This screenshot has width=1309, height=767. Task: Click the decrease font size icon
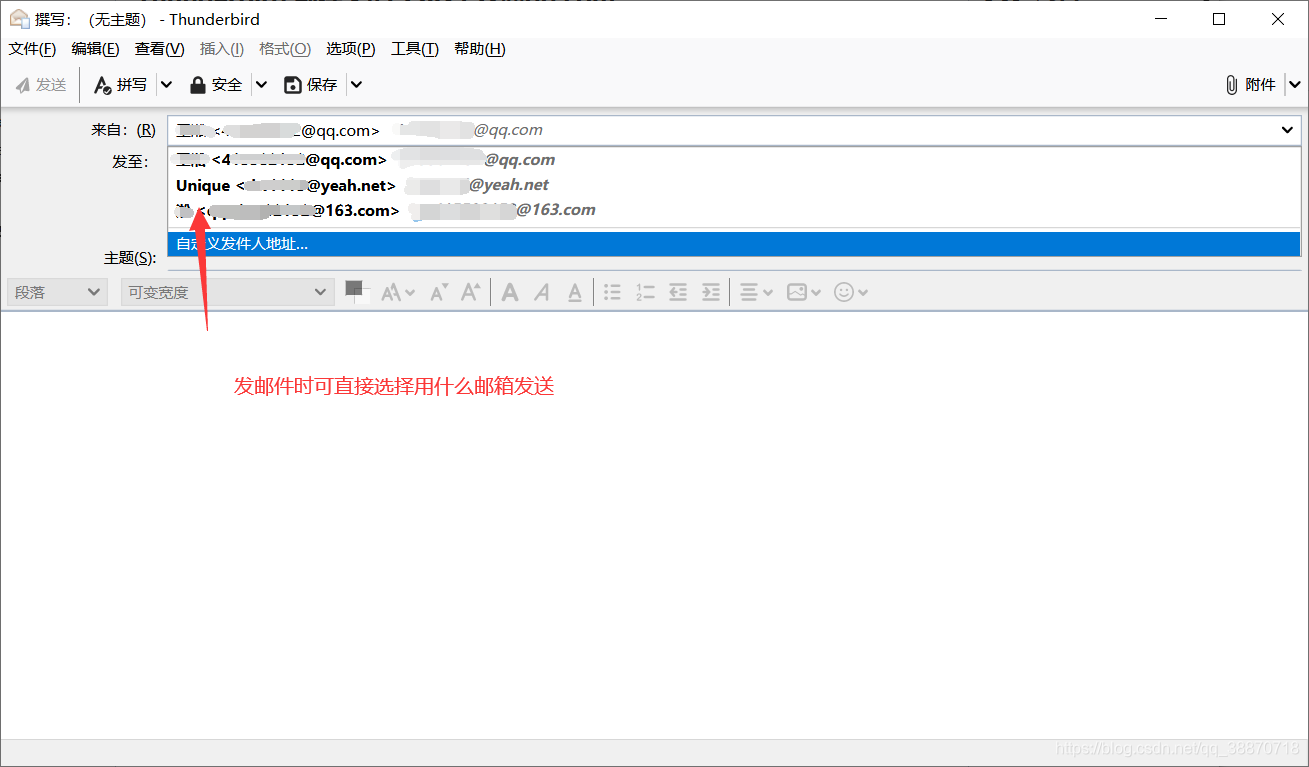click(x=439, y=292)
